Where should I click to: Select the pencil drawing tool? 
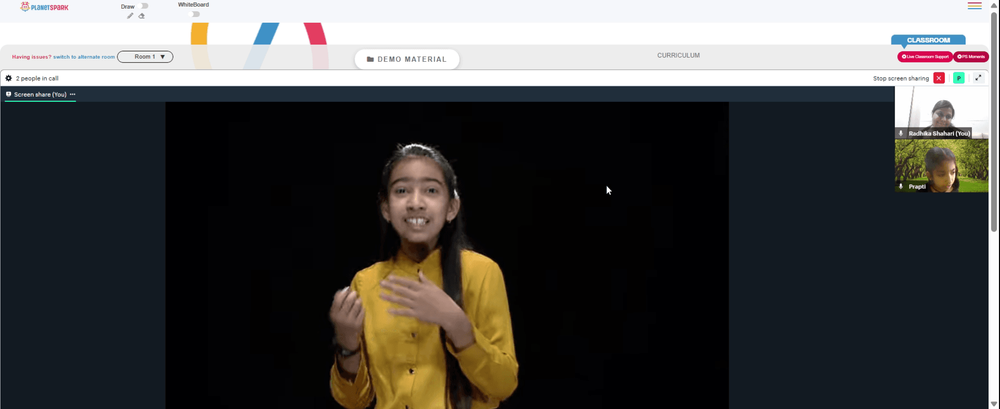(130, 15)
